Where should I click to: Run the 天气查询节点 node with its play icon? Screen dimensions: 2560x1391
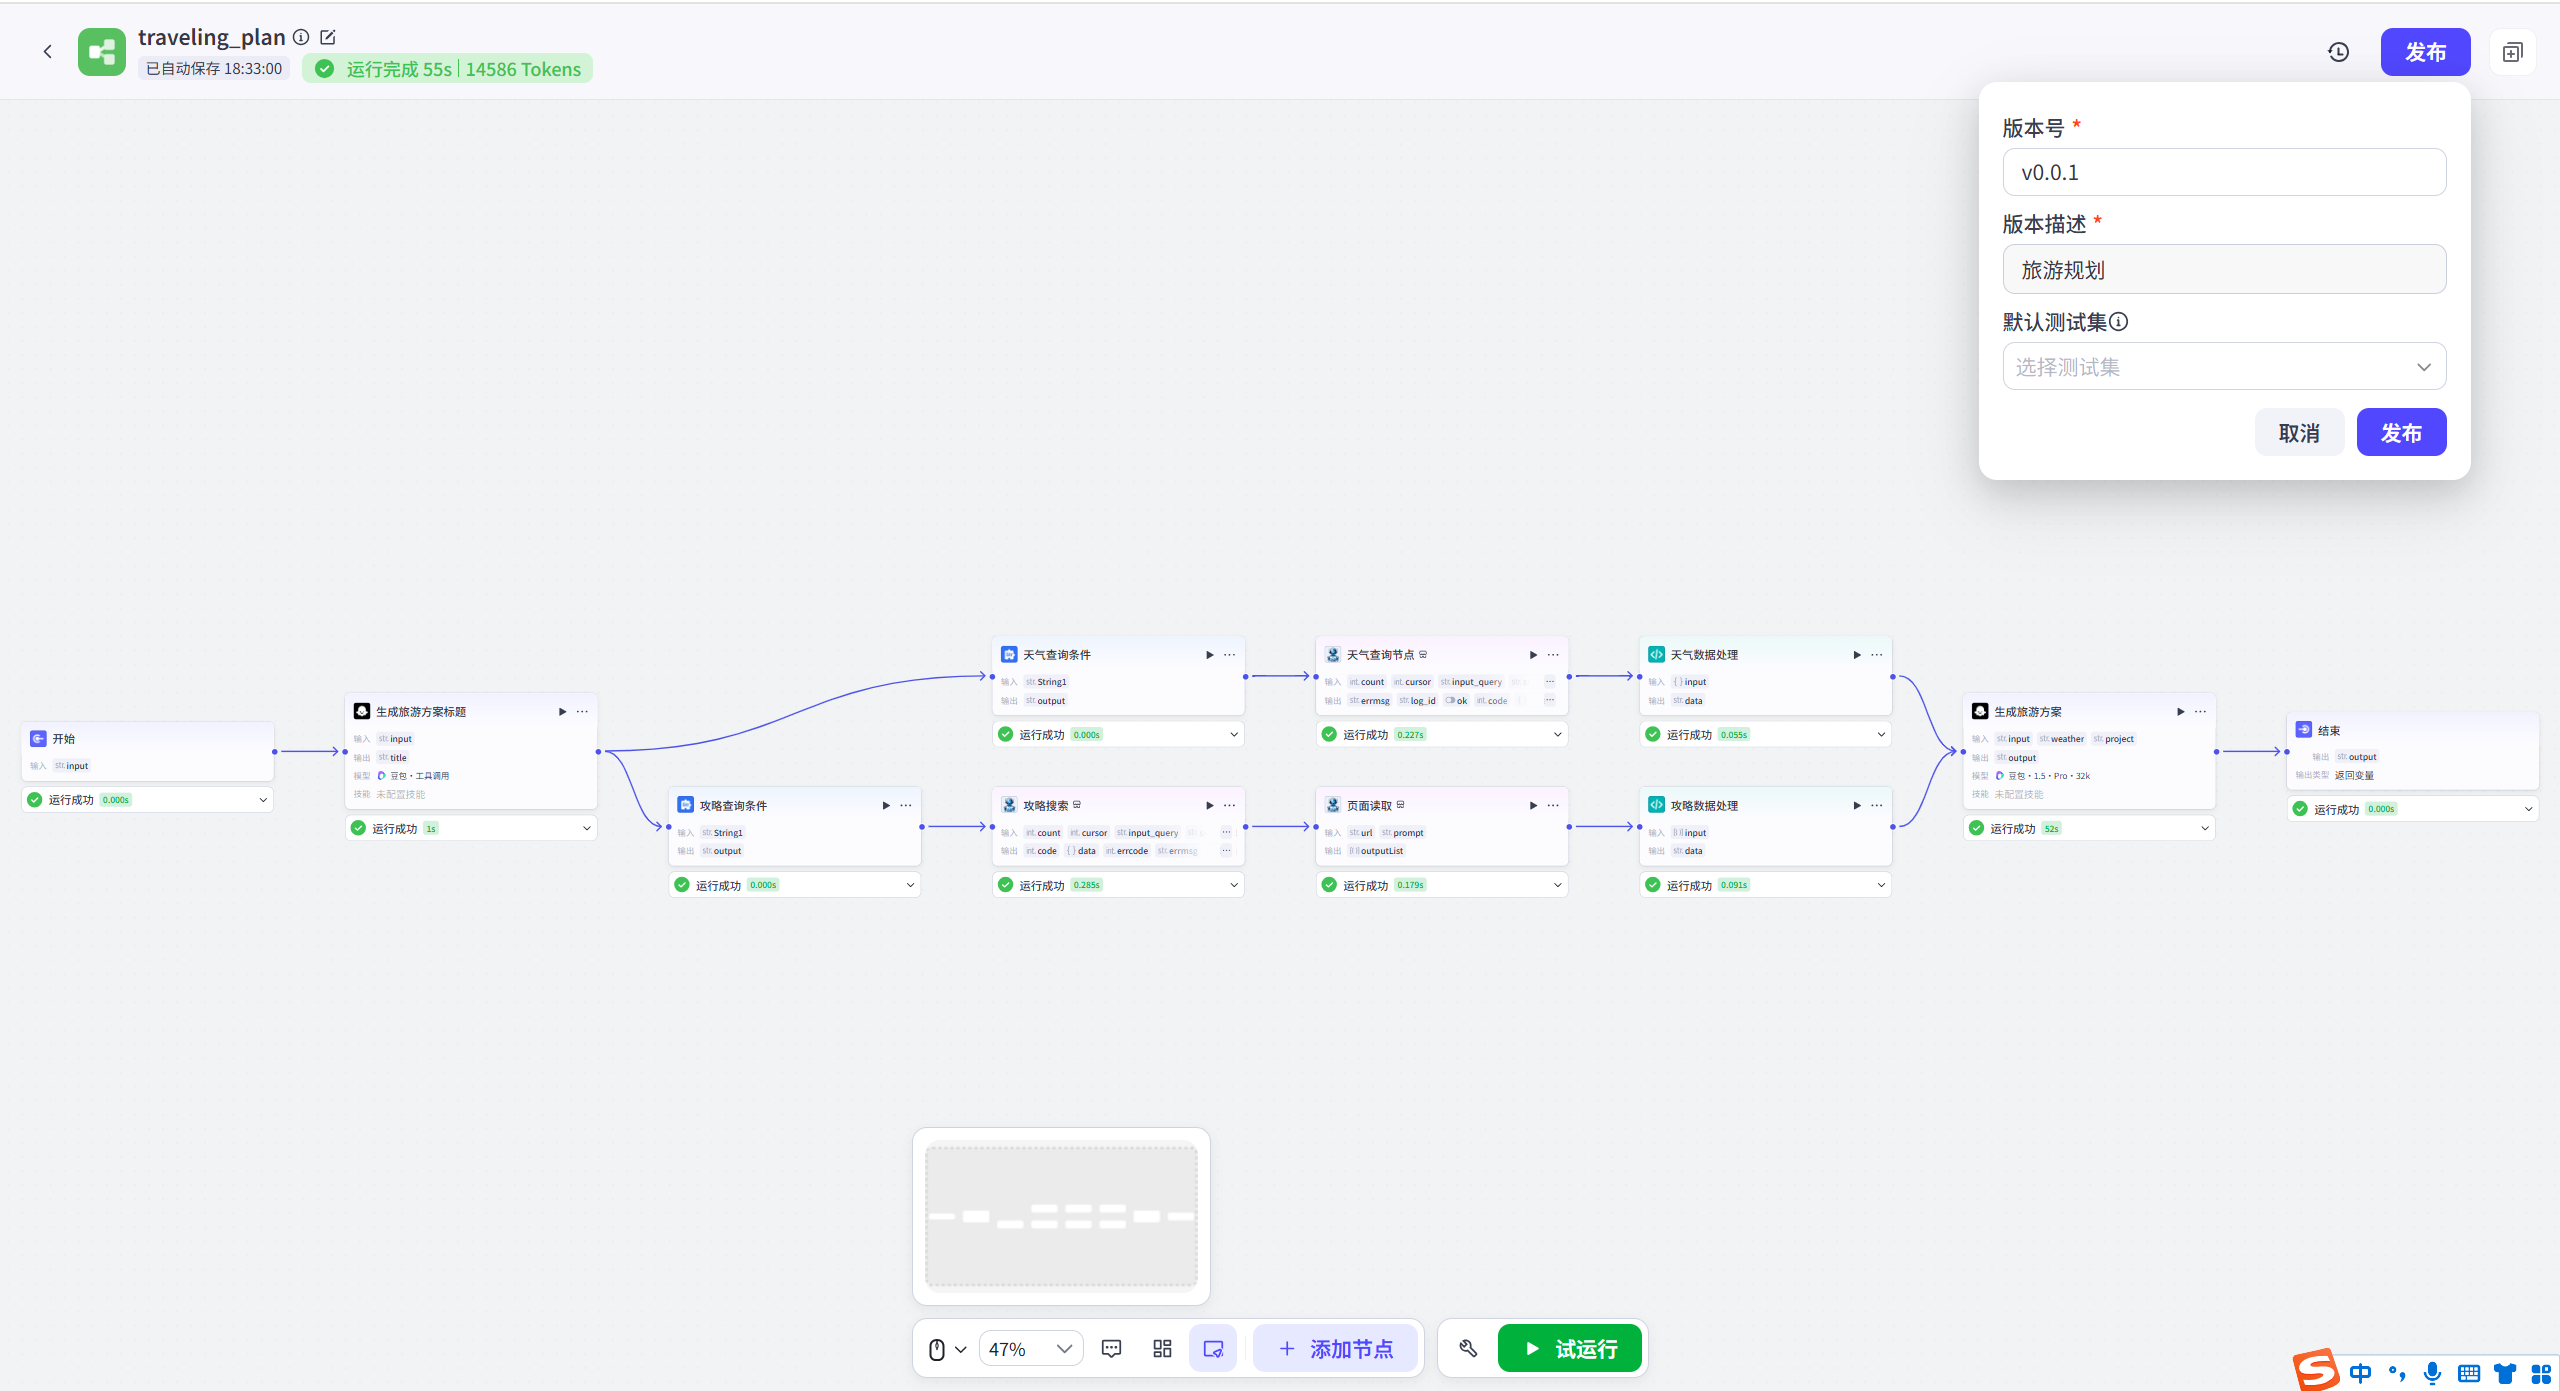1533,655
